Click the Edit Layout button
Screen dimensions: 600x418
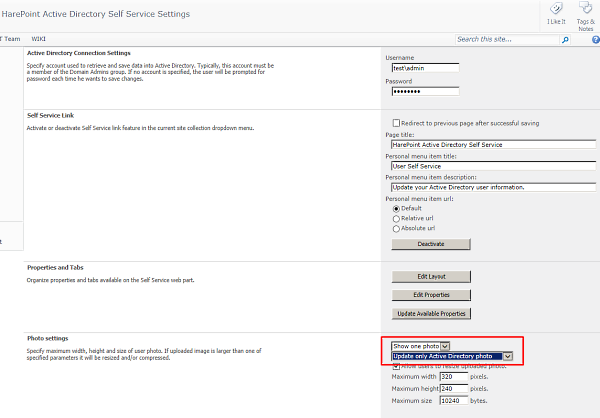[430, 276]
